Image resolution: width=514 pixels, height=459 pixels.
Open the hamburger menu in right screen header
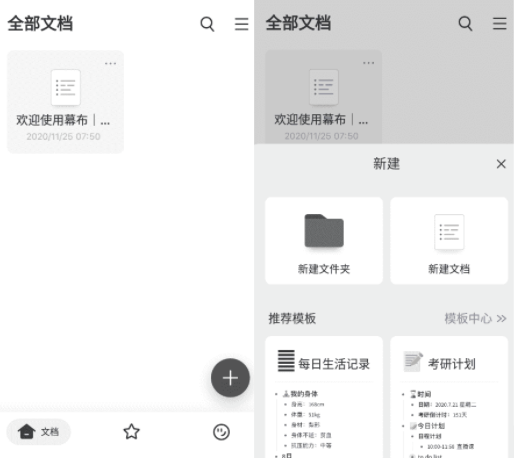point(500,24)
